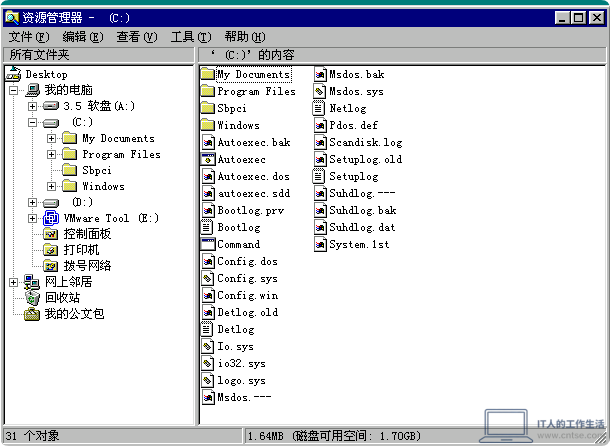Image resolution: width=610 pixels, height=446 pixels.
Task: Expand the (D:) drive node
Action: click(32, 202)
